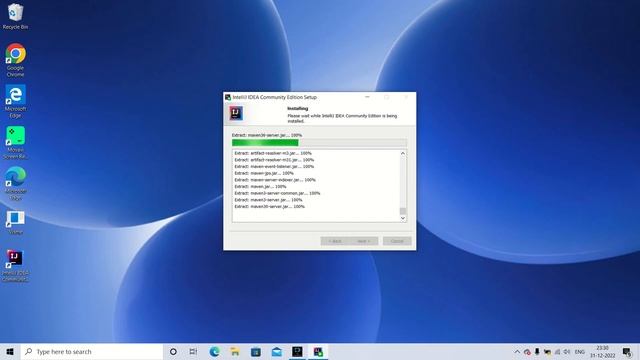The image size is (640, 360).
Task: Select the 'maven3-server-common.jar' log line
Action: (277, 193)
